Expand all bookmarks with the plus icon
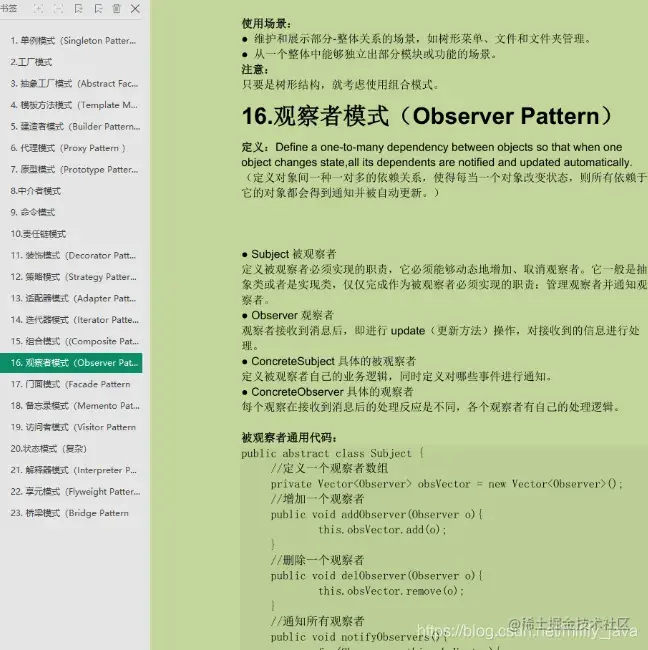 coord(38,9)
